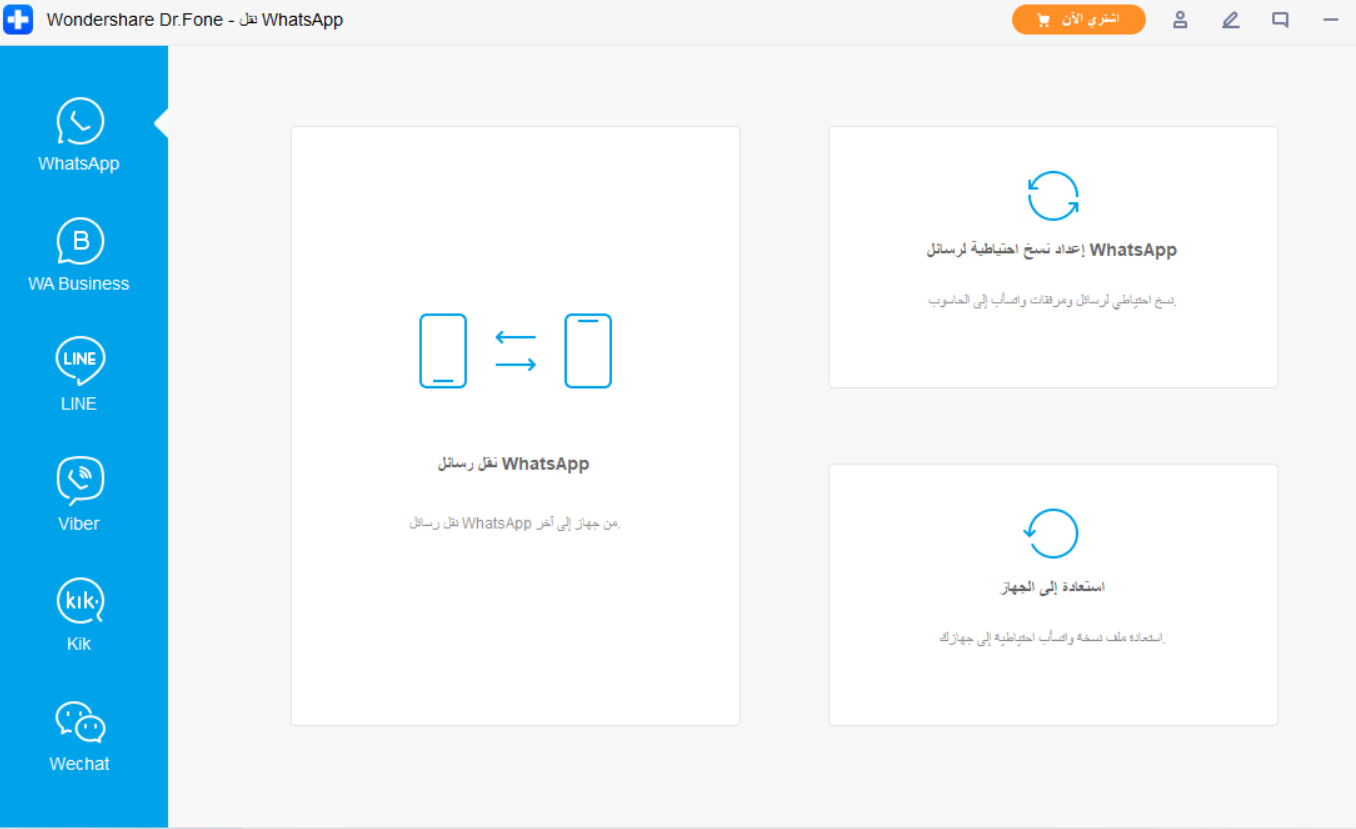Select the WhatsApp sidebar icon
1356x829 pixels.
point(80,122)
